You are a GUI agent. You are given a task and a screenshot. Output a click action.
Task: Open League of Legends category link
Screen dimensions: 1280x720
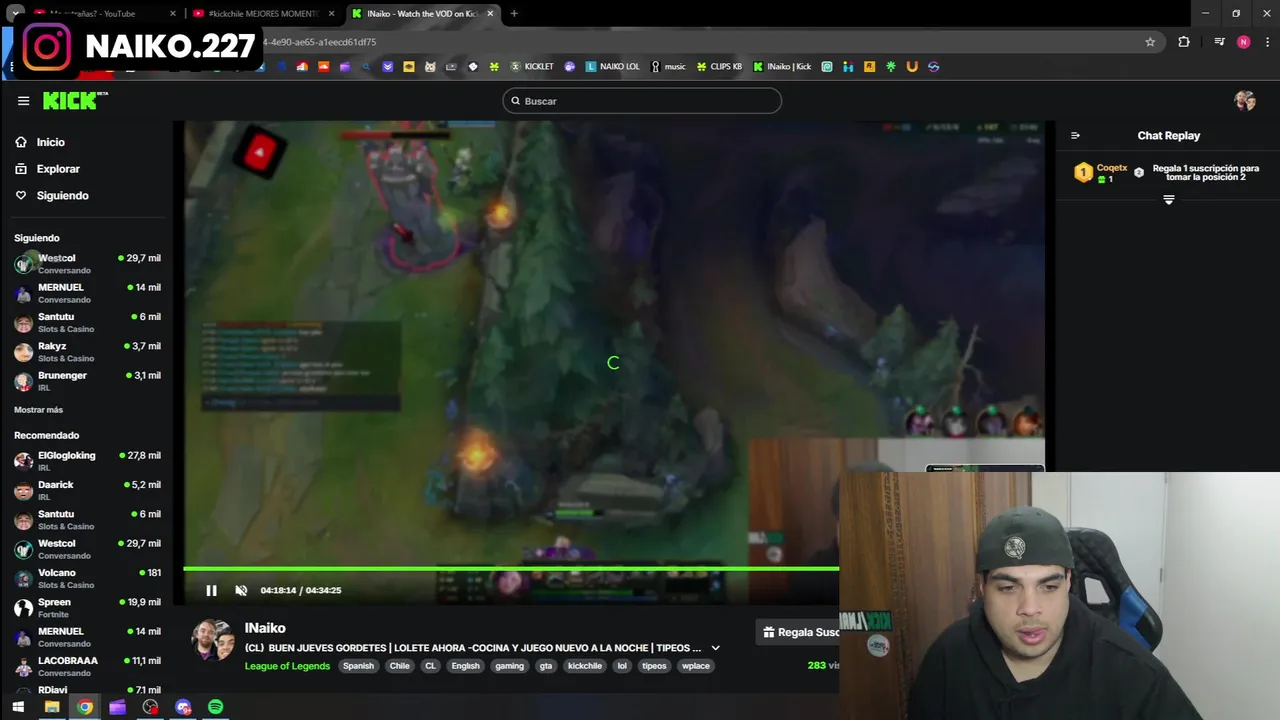click(287, 666)
